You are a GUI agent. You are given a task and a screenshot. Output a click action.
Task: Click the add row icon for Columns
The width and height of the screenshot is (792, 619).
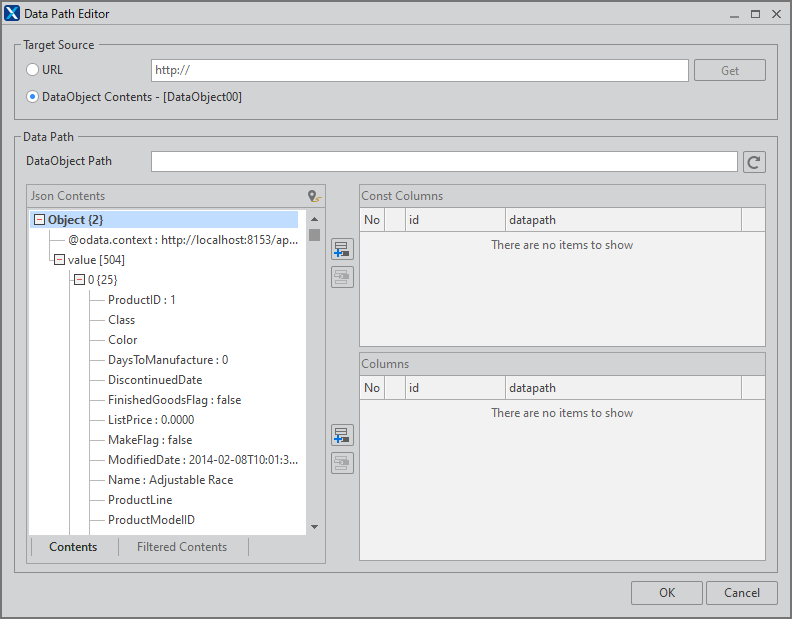click(342, 435)
